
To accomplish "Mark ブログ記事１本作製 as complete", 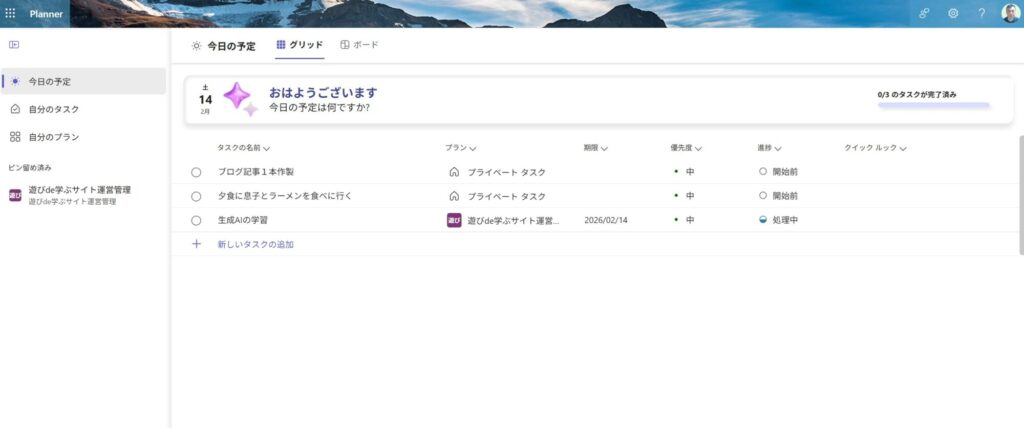I will pyautogui.click(x=196, y=172).
